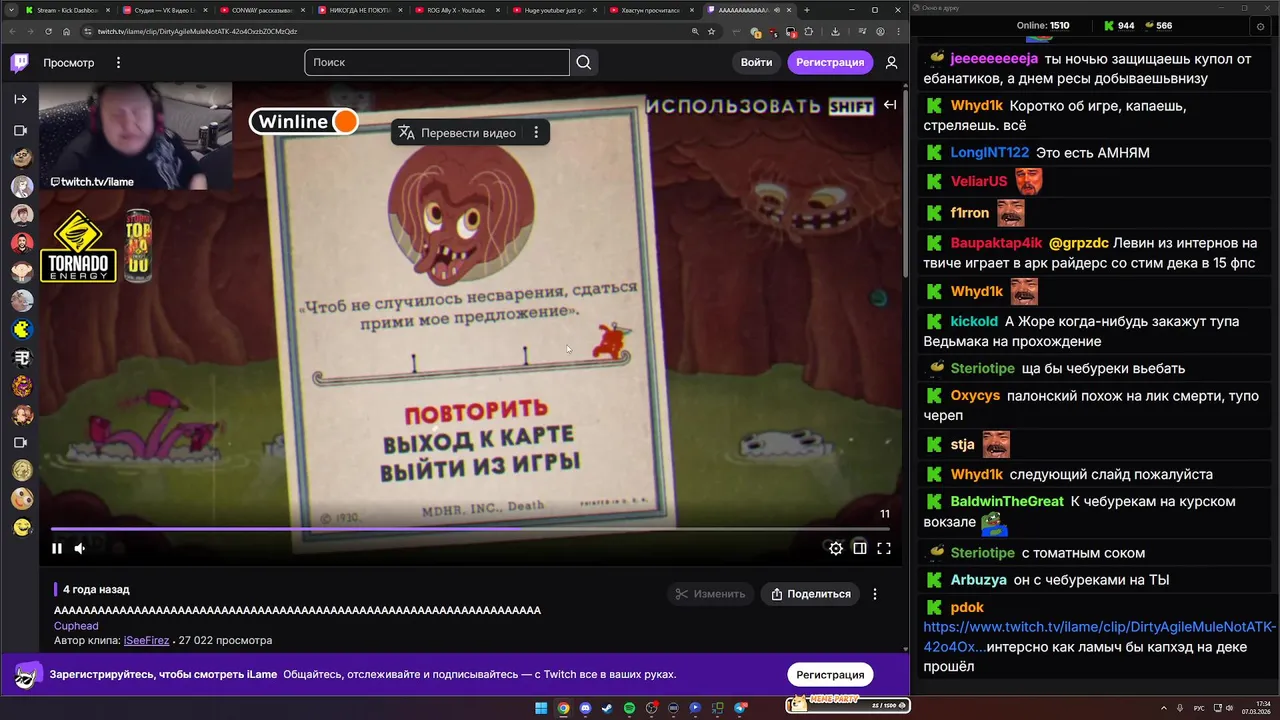Click the bottom banner Регистрация button
This screenshot has width=1280, height=720.
[x=830, y=674]
